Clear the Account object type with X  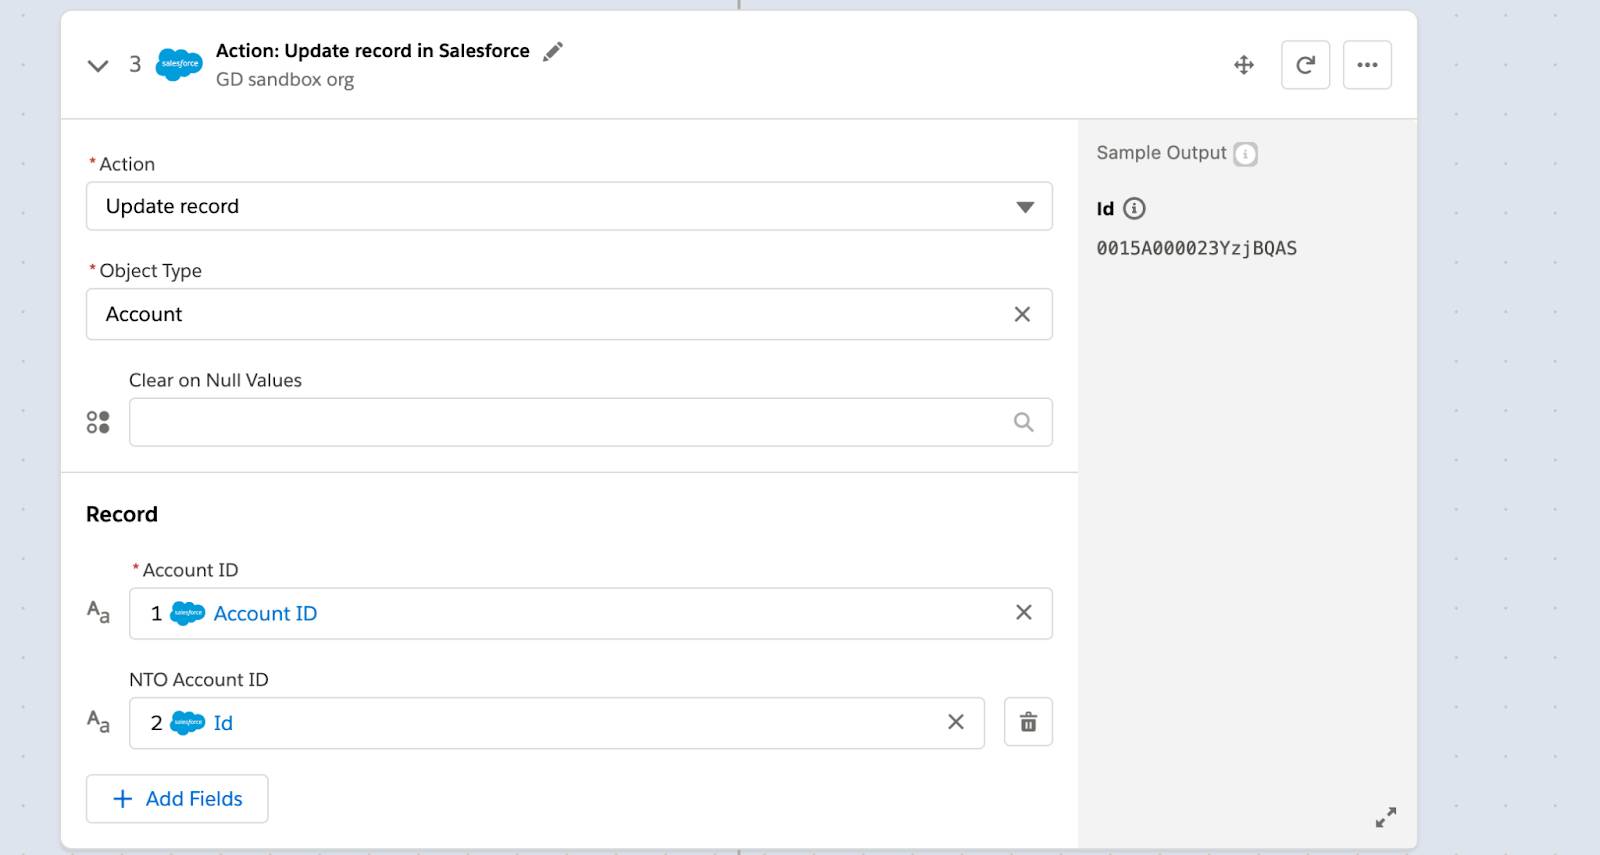(1022, 314)
